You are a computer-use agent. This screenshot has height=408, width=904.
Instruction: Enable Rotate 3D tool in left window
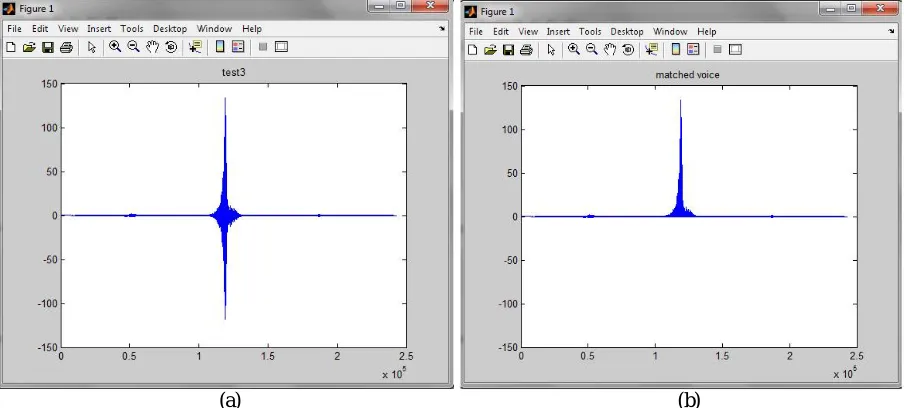171,47
